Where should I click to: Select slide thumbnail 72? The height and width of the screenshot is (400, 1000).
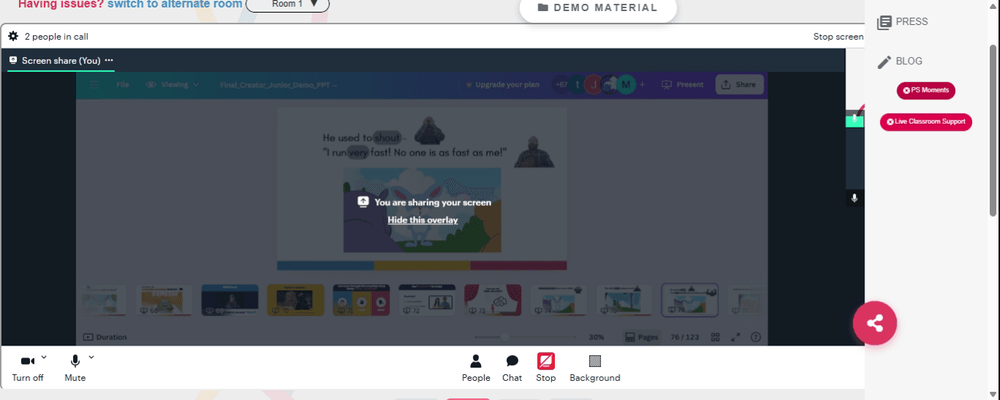pos(427,300)
